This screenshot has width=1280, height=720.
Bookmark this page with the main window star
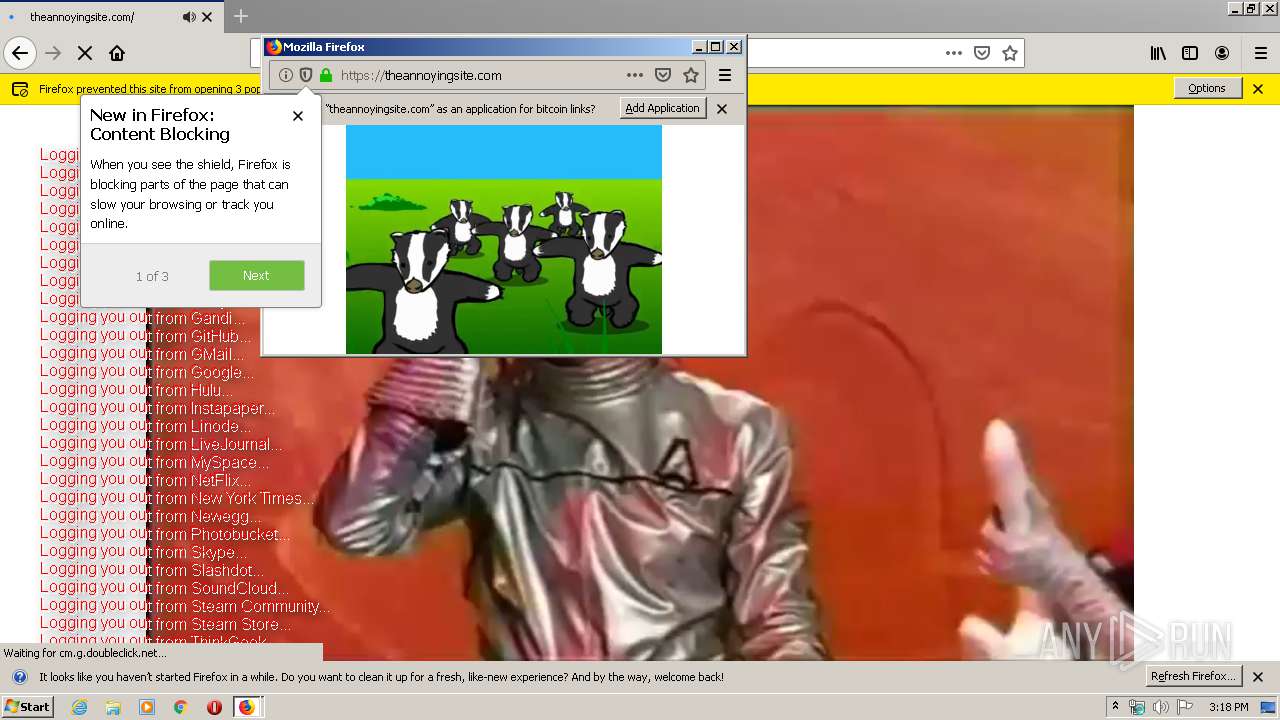tap(1010, 53)
